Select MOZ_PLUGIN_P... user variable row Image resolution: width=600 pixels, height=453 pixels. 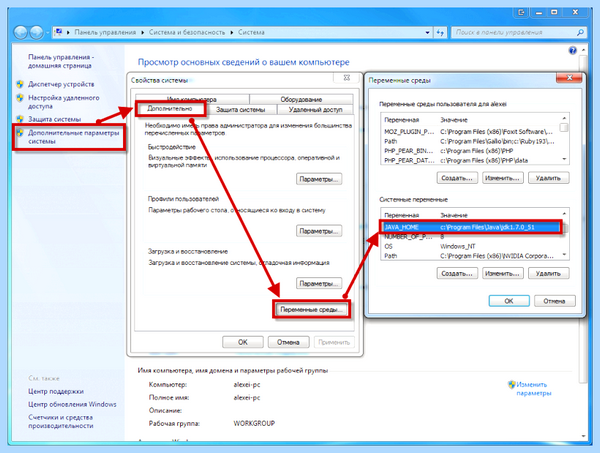click(x=471, y=132)
